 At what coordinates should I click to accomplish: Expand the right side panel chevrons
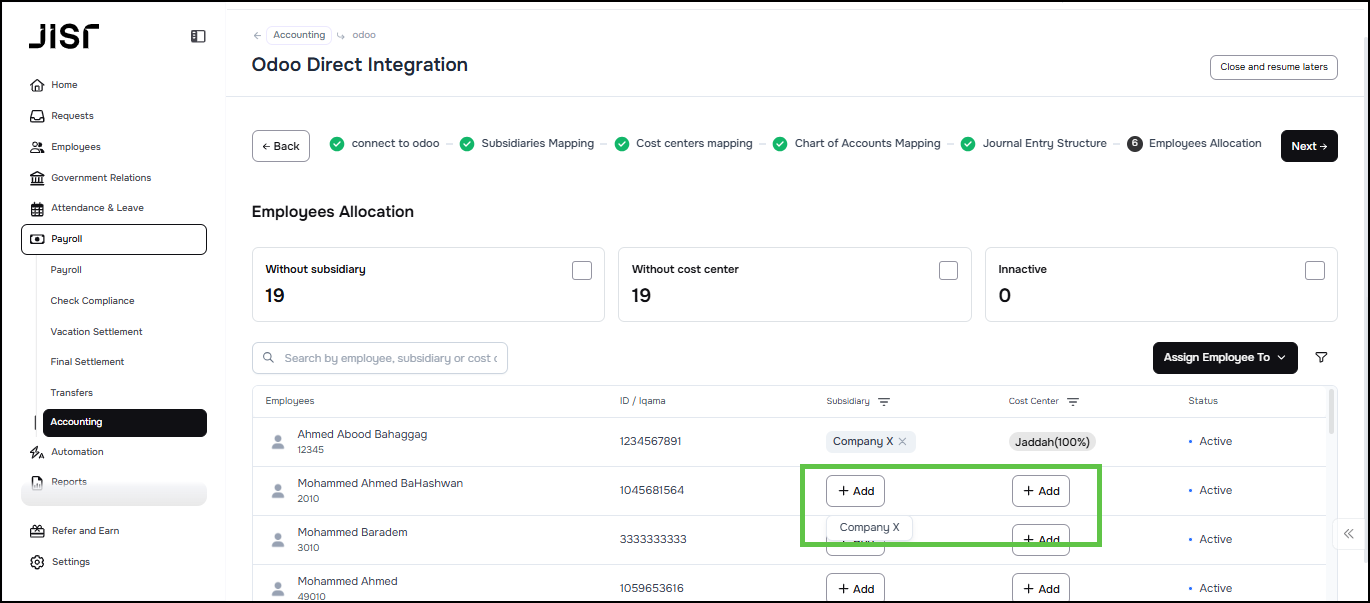pos(1349,534)
